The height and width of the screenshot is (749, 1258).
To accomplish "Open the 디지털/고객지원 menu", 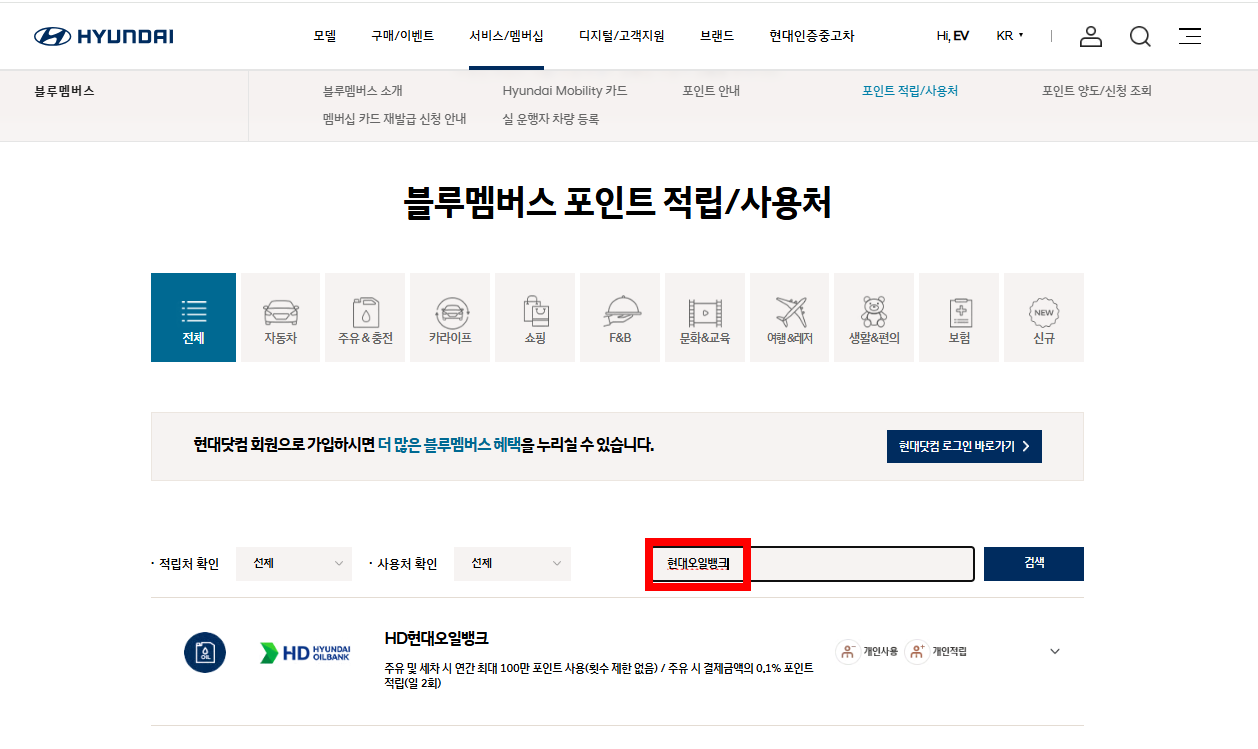I will 621,36.
